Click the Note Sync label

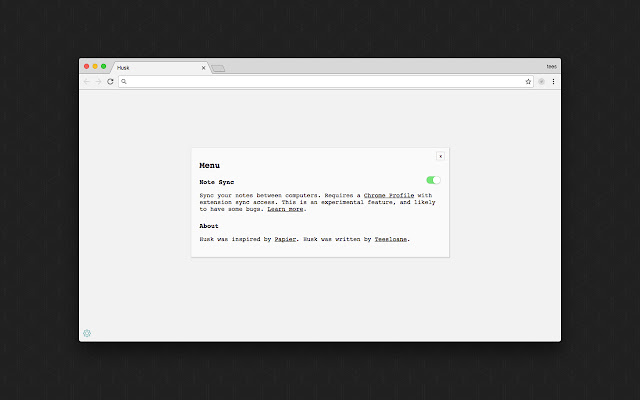point(217,182)
